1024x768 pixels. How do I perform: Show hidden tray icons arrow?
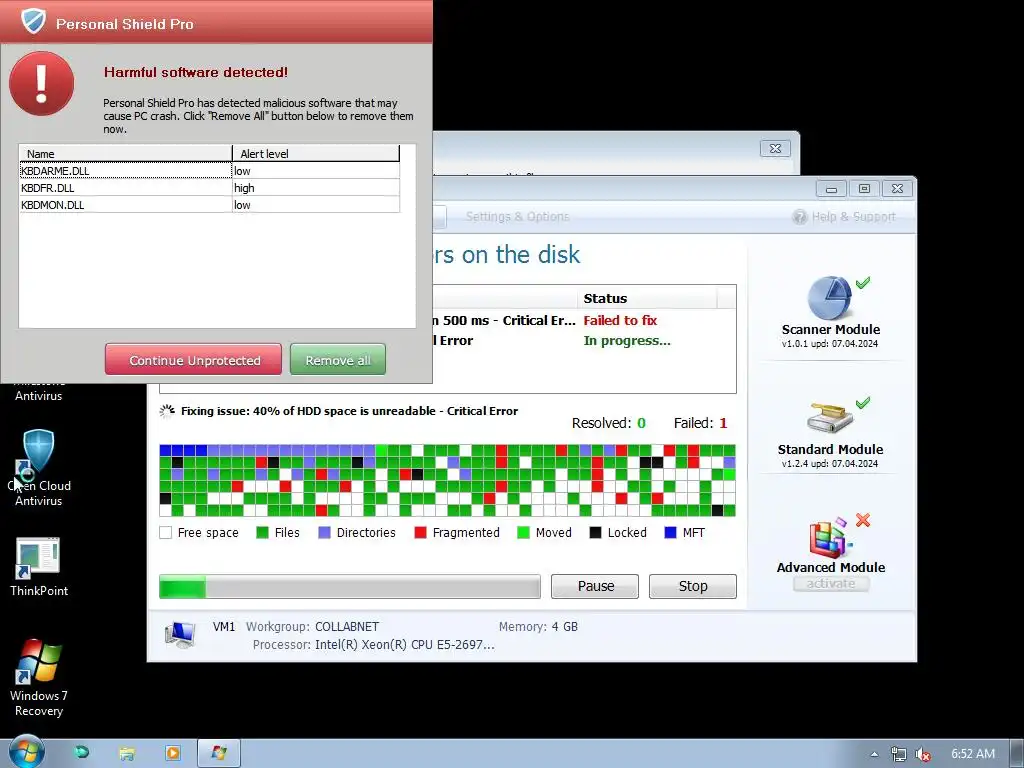coord(874,754)
